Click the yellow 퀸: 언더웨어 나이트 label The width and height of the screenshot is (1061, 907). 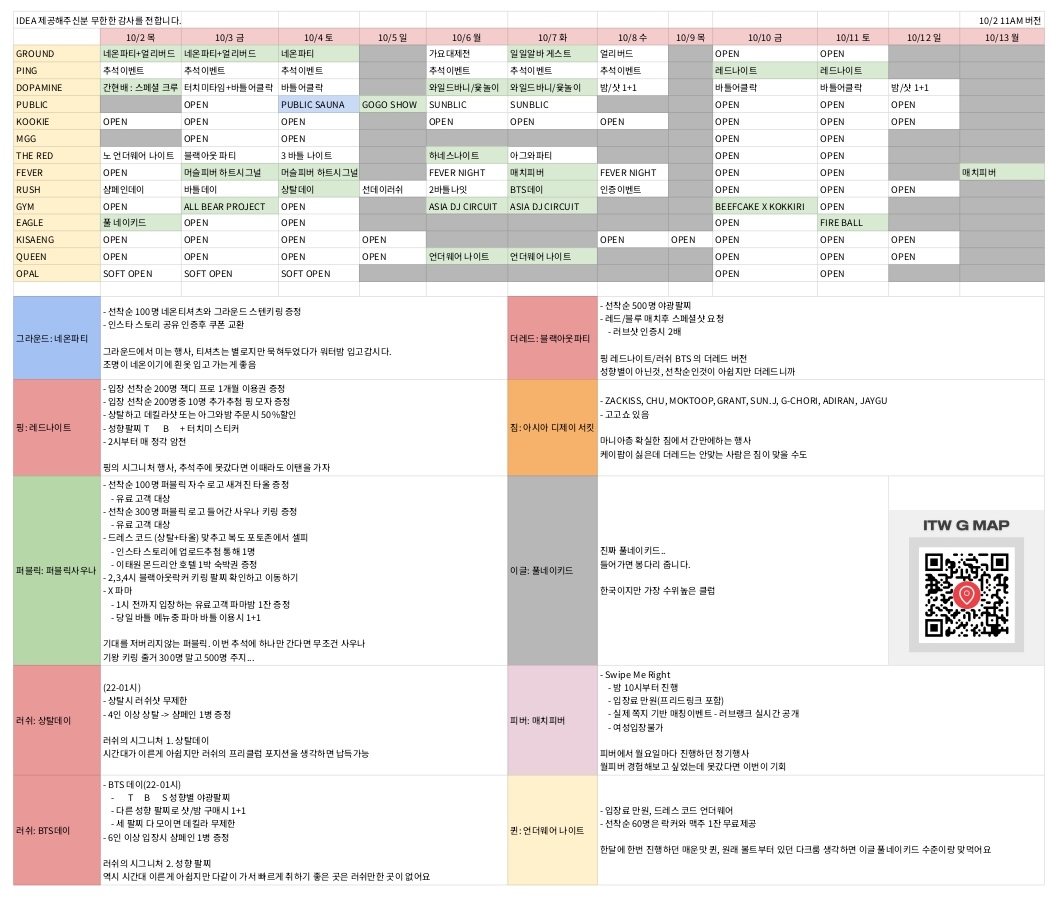point(553,830)
